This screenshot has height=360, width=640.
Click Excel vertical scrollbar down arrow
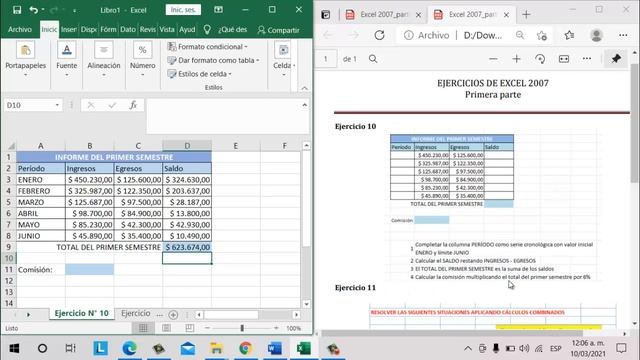click(x=306, y=304)
